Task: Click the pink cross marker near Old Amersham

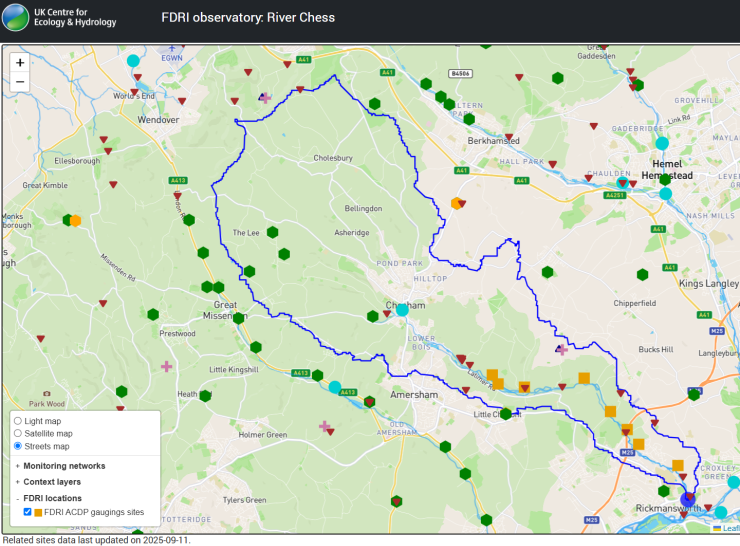Action: click(x=324, y=426)
